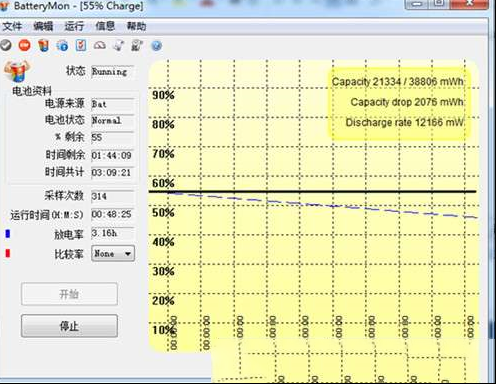Click the 40% axis label
The image size is (496, 384).
163,242
